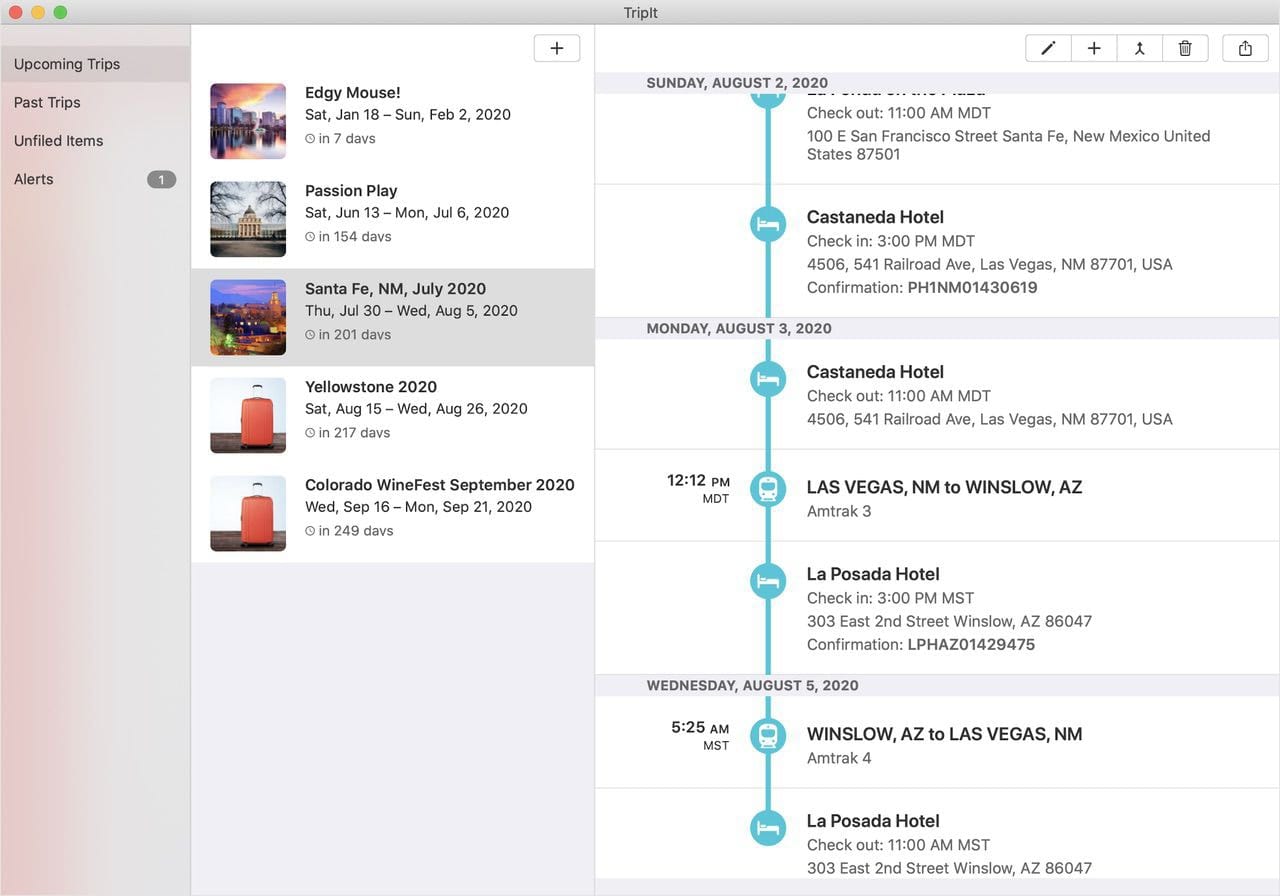
Task: Click the merge trips icon
Action: click(x=1139, y=48)
